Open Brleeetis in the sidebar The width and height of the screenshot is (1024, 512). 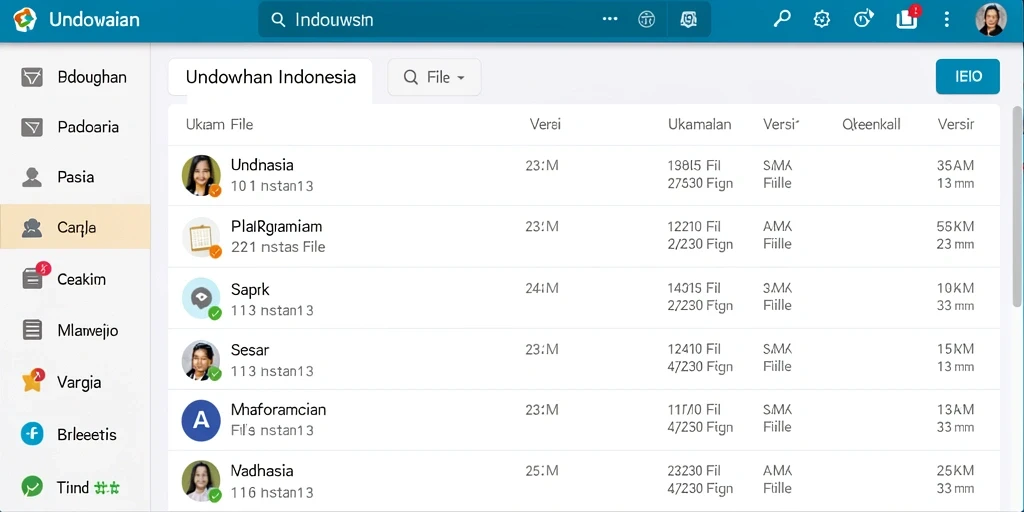click(x=75, y=434)
